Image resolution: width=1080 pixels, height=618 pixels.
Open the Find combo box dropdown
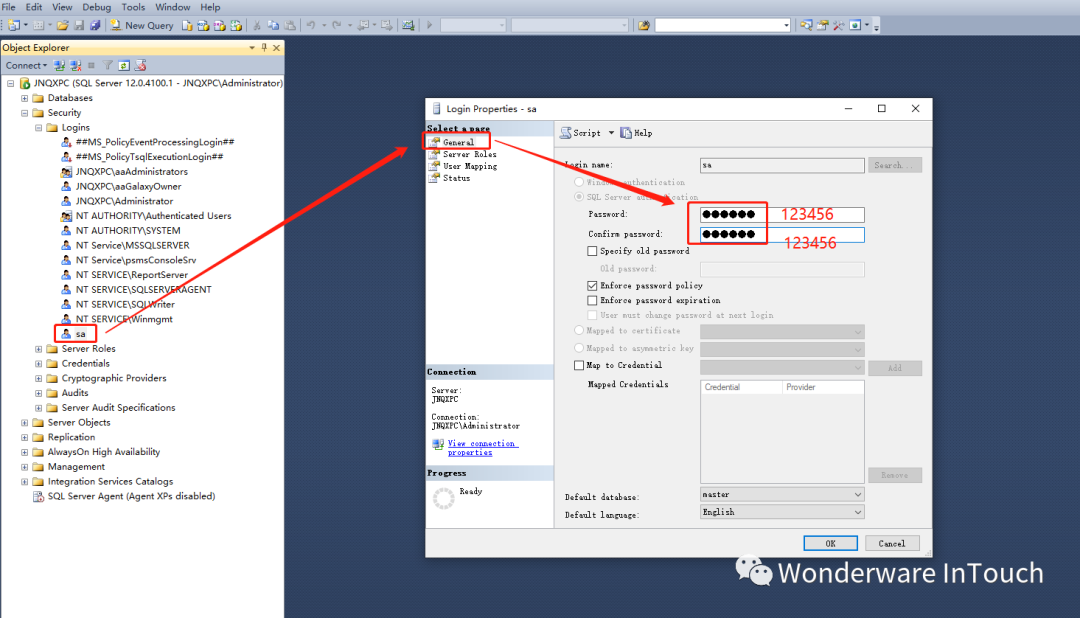787,25
